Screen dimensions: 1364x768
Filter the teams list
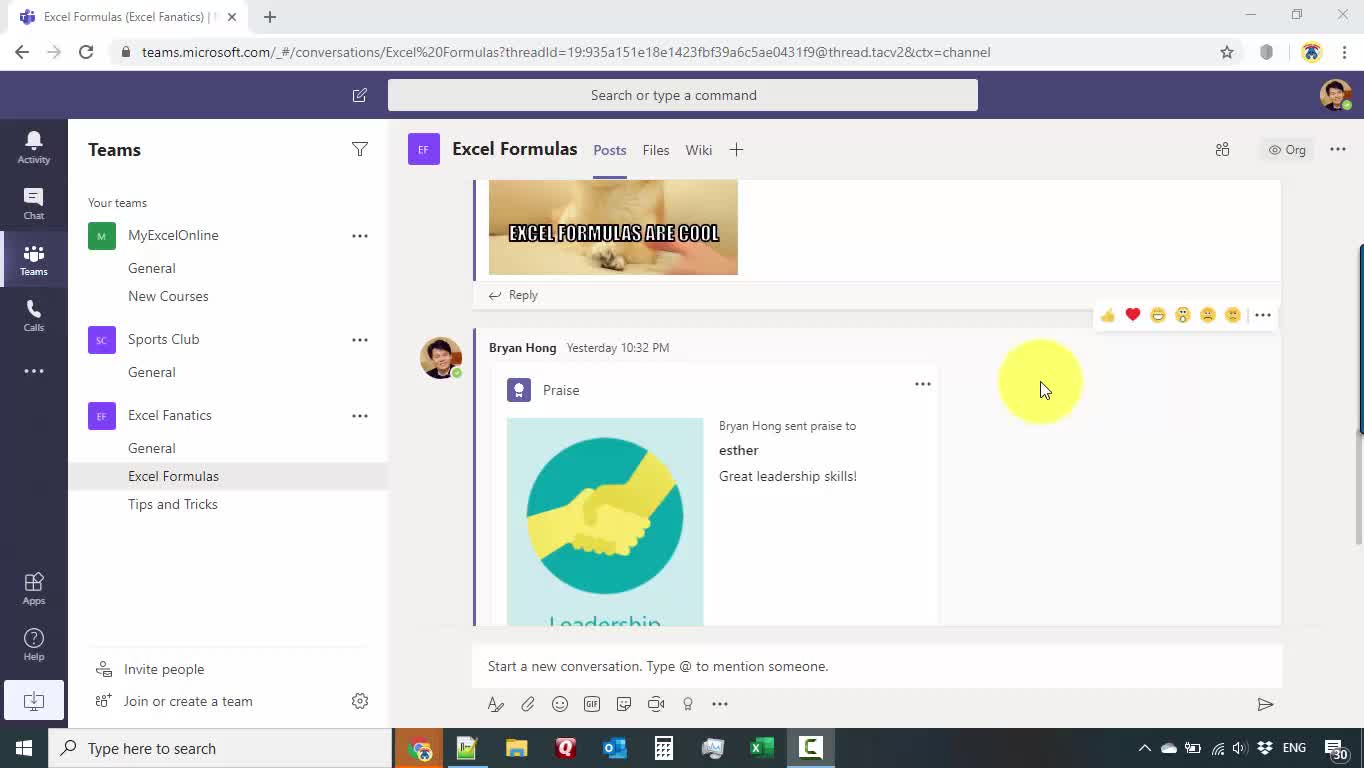click(359, 149)
